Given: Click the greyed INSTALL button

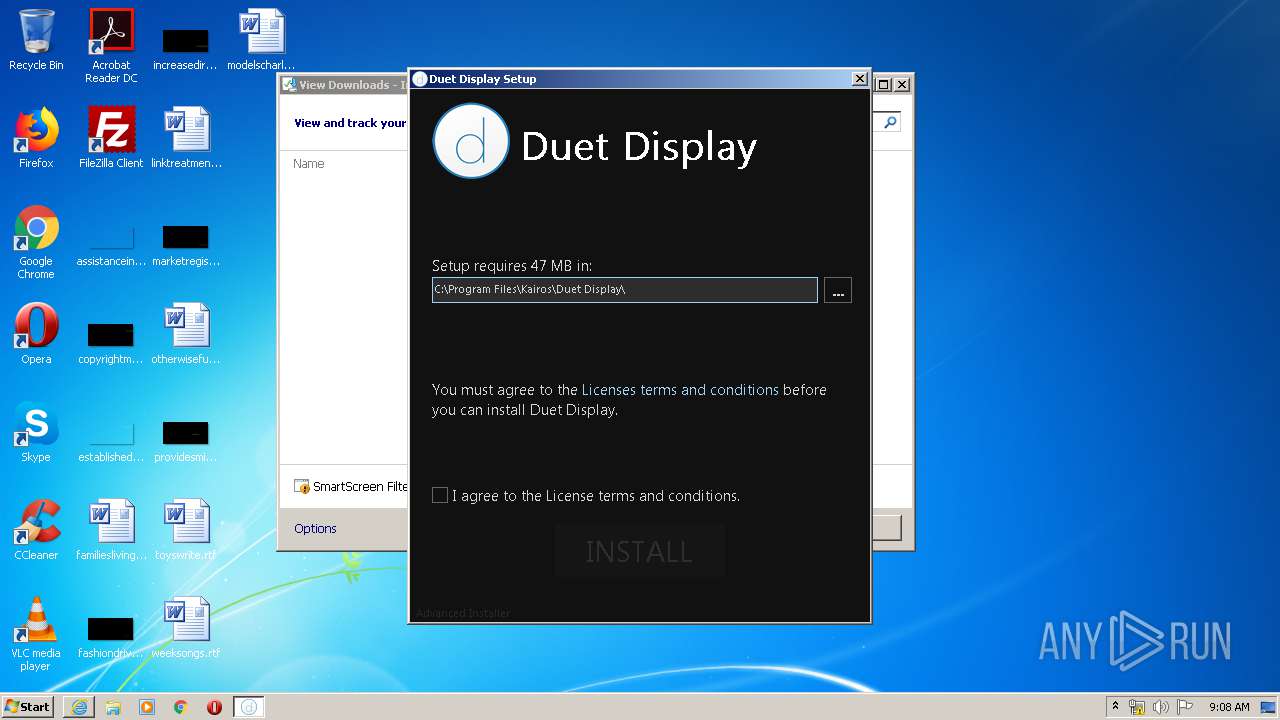Looking at the screenshot, I should [639, 551].
